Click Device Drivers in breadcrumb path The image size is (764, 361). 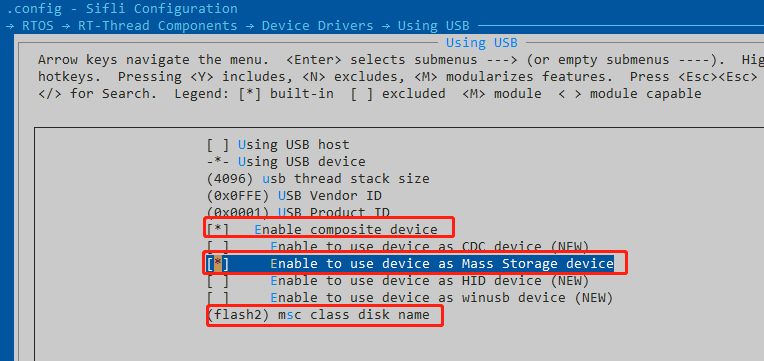point(317,25)
